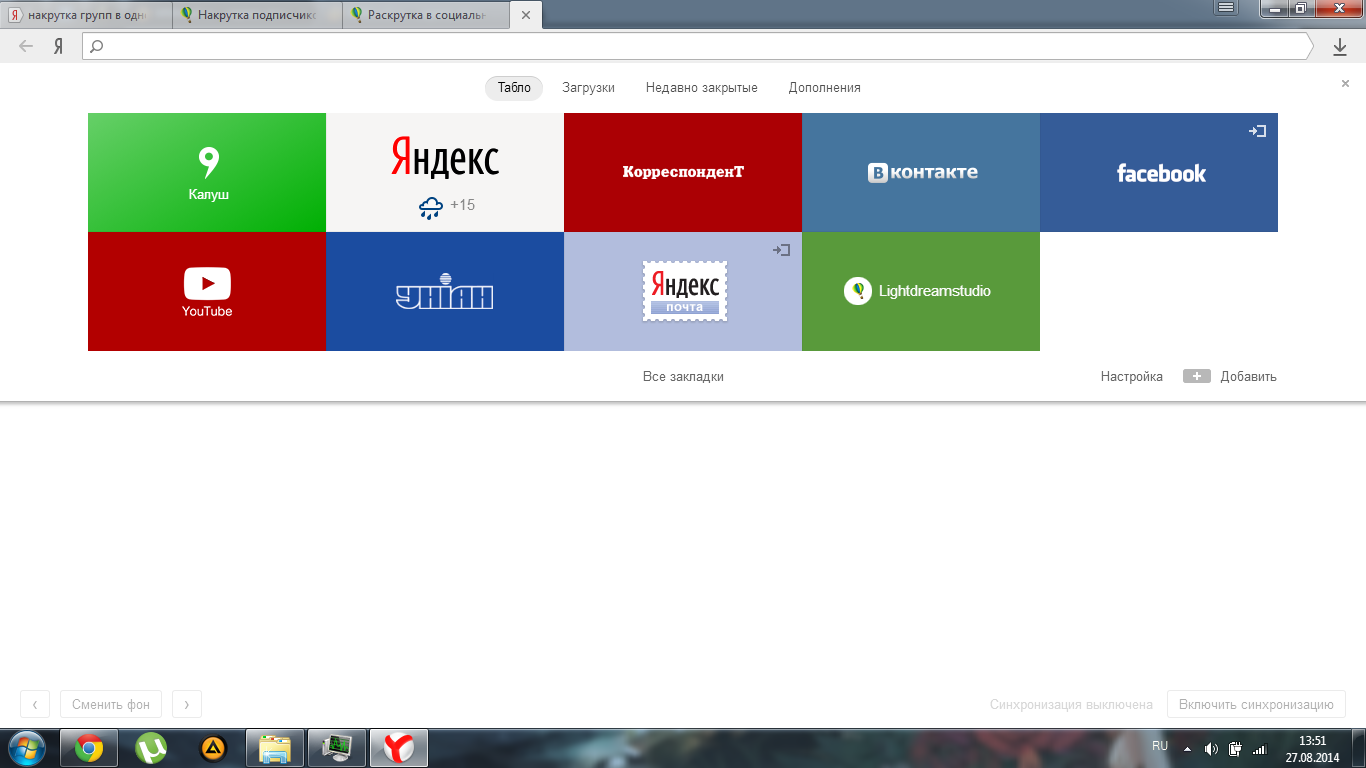This screenshot has width=1366, height=768.
Task: Click the RU language indicator
Action: (1160, 746)
